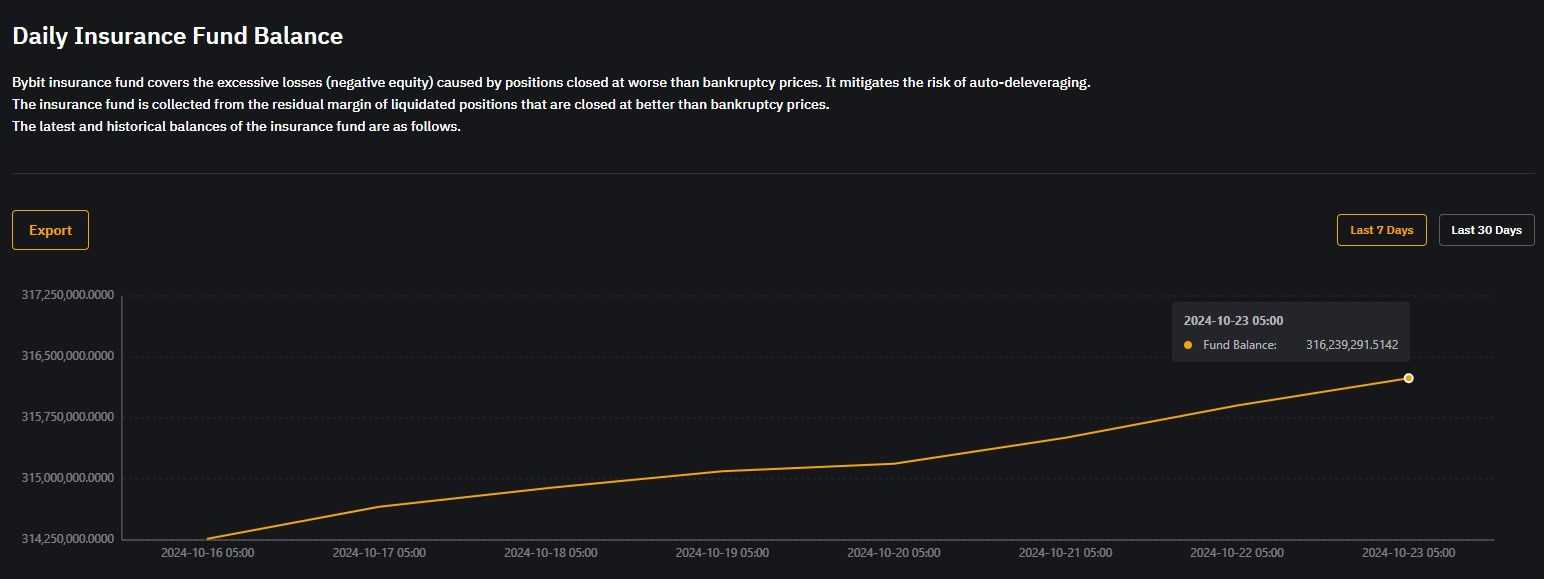Click the 317,250,000.0000 y-axis label
The width and height of the screenshot is (1544, 579).
[x=68, y=295]
